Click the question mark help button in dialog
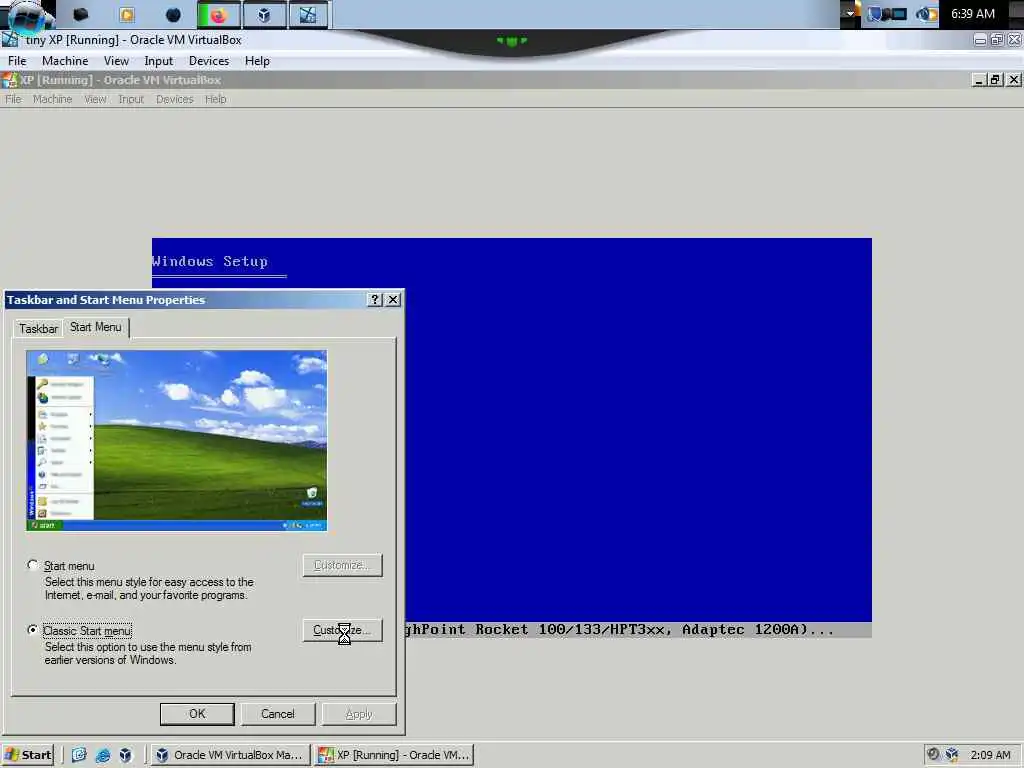 click(x=374, y=299)
